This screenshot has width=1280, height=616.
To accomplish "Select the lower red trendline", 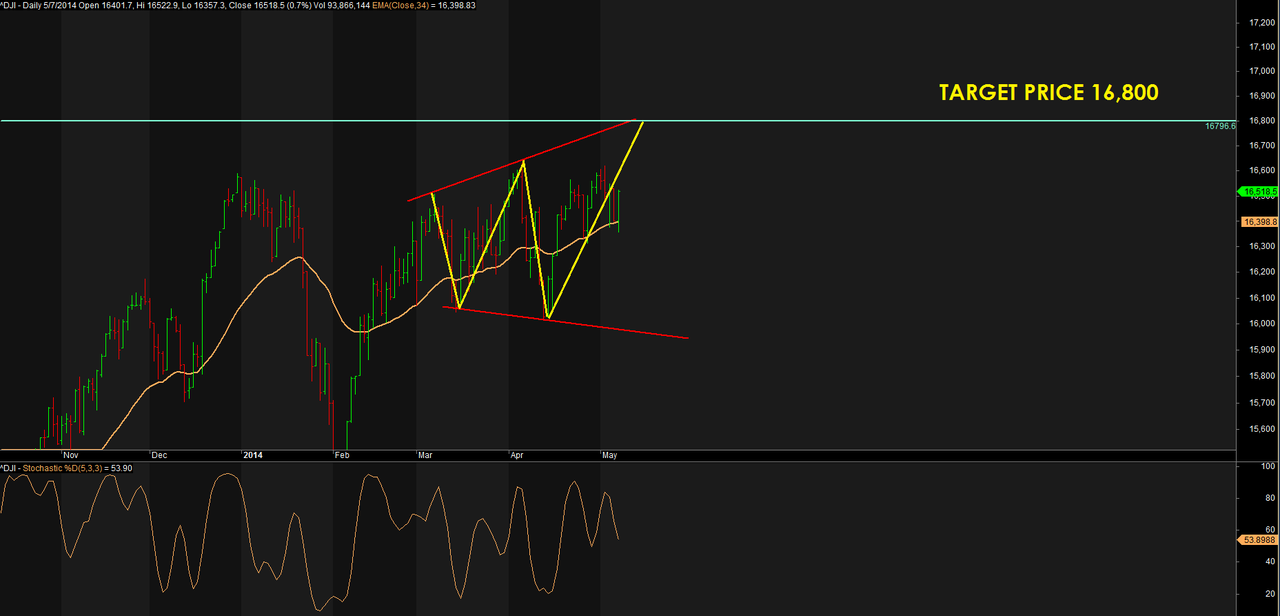I will point(565,322).
